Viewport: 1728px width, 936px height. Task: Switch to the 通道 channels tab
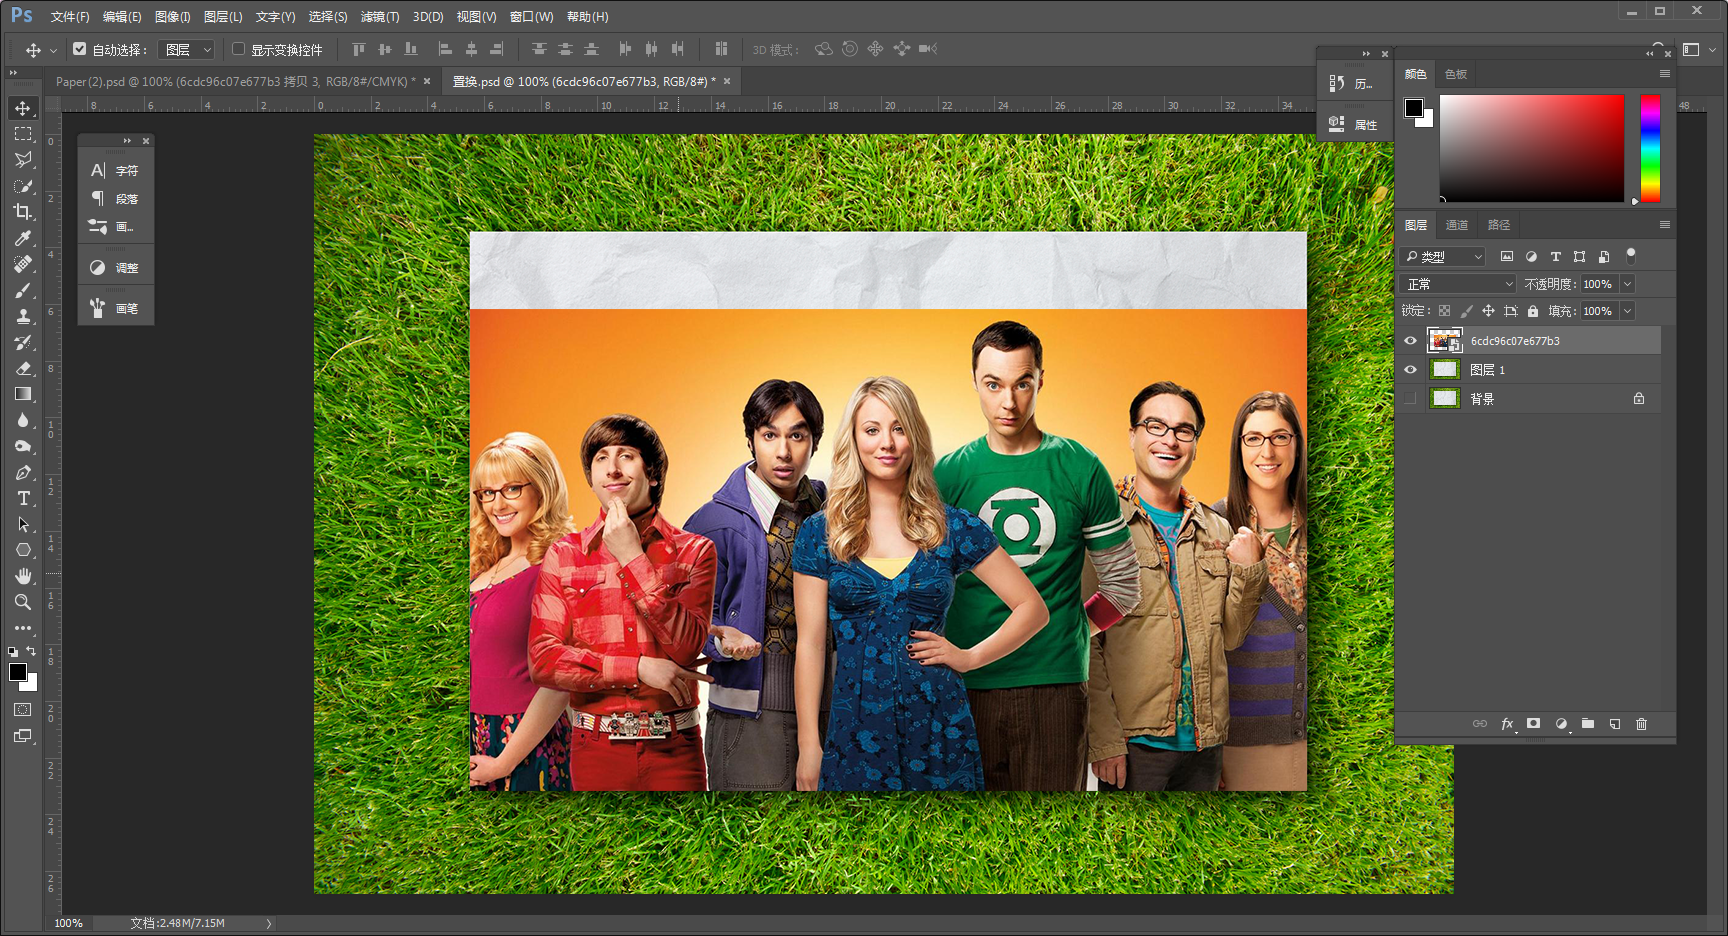click(1457, 225)
